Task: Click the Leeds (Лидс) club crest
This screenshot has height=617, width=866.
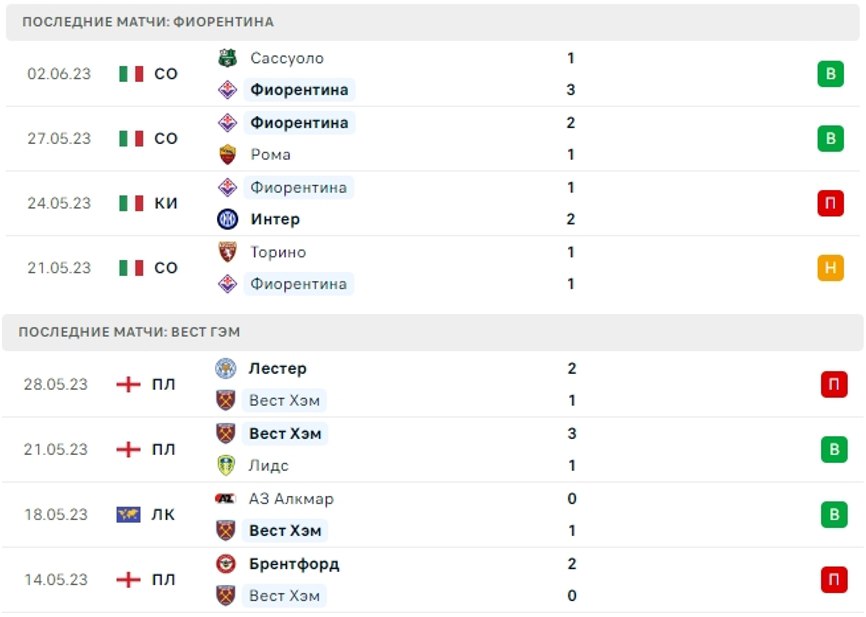Action: click(226, 466)
